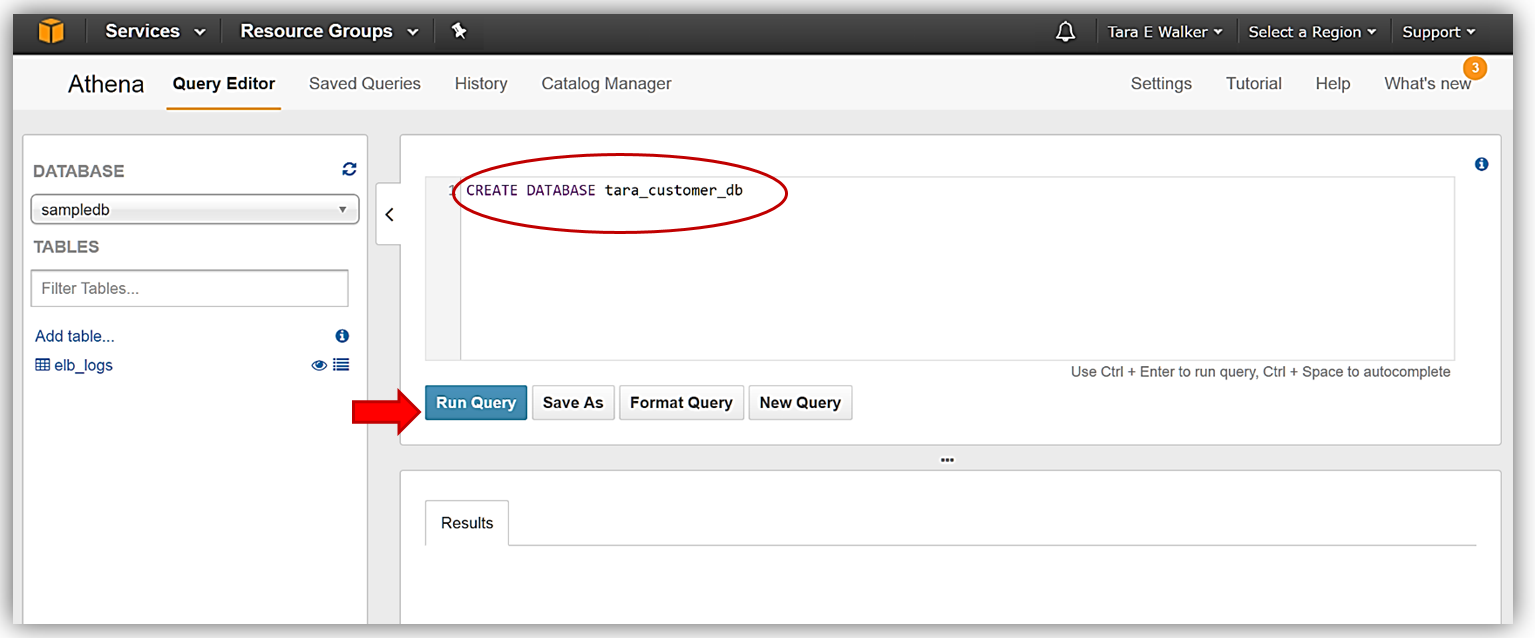The image size is (1535, 638).
Task: Click the pushpin shortcut icon
Action: pyautogui.click(x=459, y=31)
